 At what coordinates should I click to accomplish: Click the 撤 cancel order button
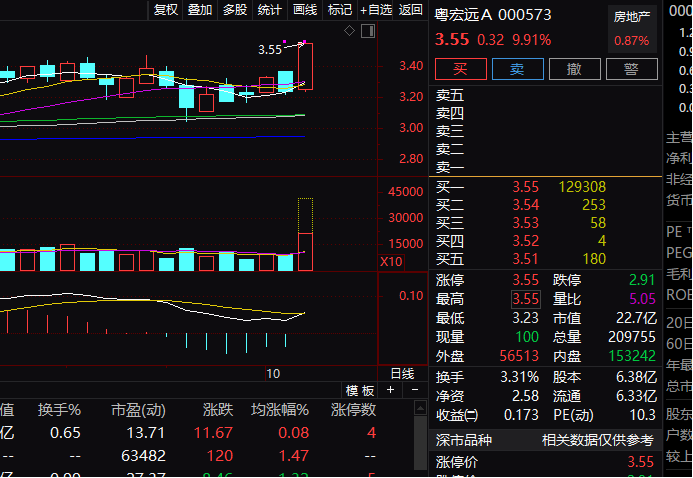pos(574,69)
